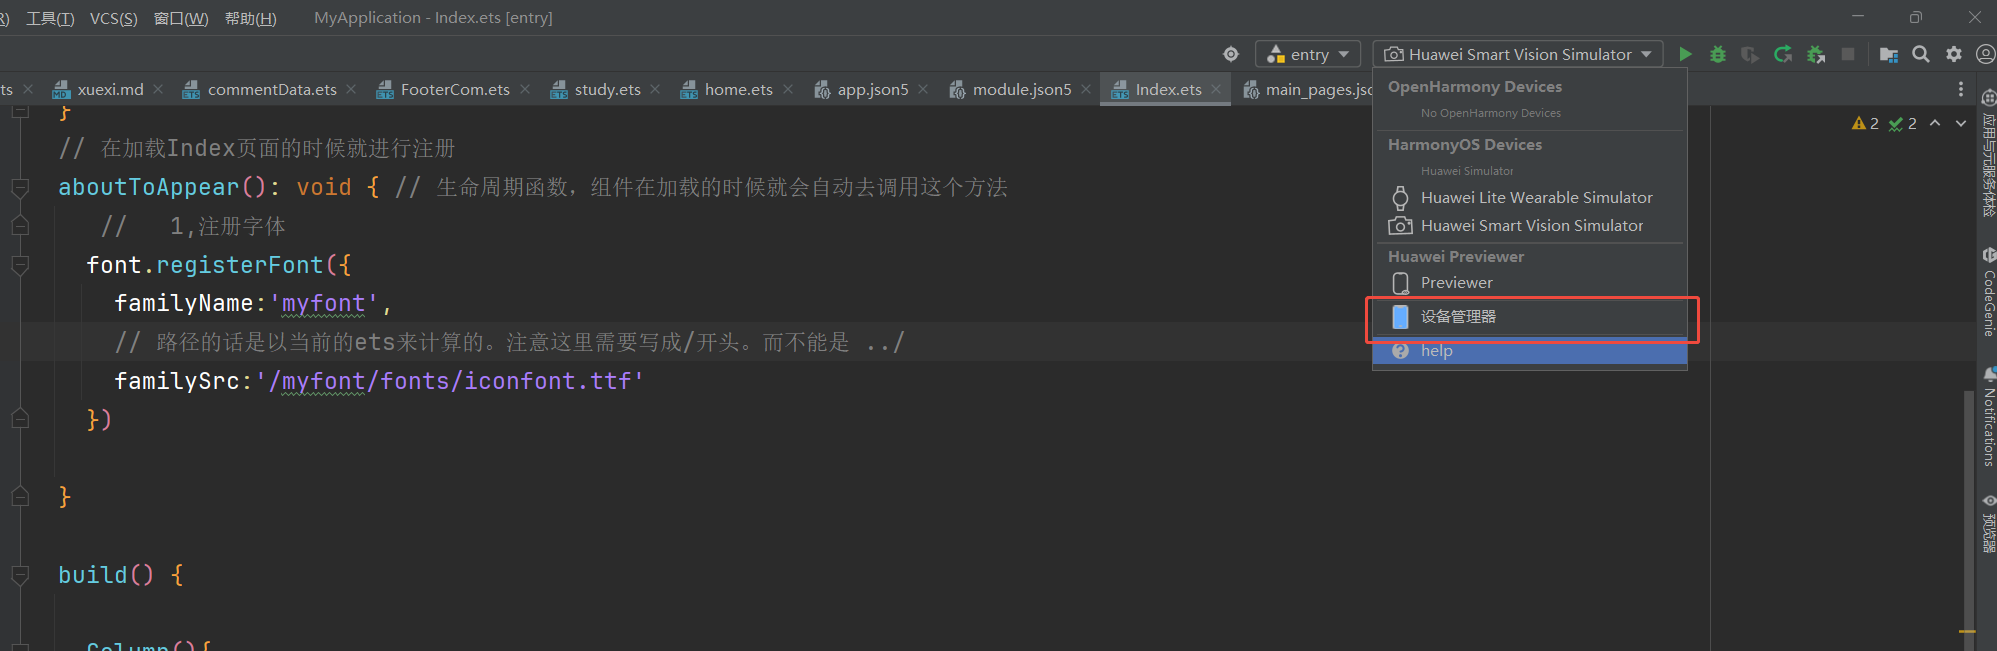Place cursor in 'myfont' familyName string
The image size is (1997, 651).
point(323,303)
